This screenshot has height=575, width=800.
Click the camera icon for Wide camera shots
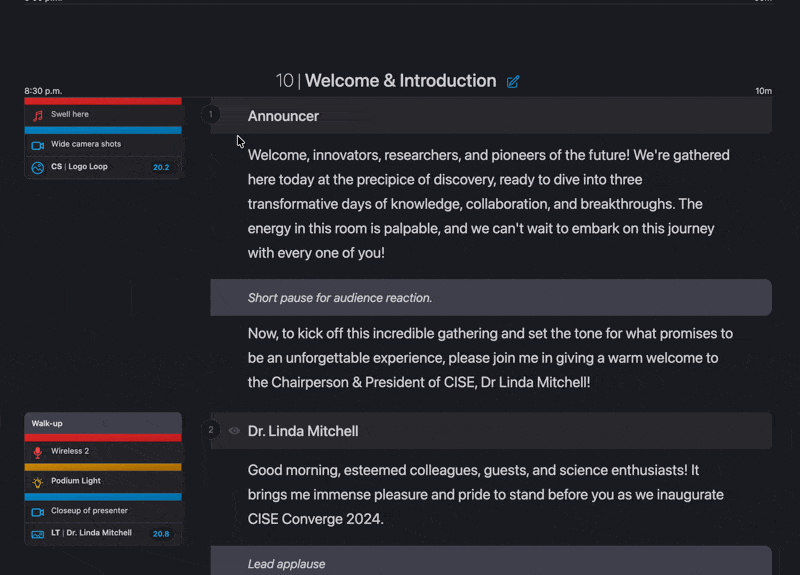click(x=38, y=145)
